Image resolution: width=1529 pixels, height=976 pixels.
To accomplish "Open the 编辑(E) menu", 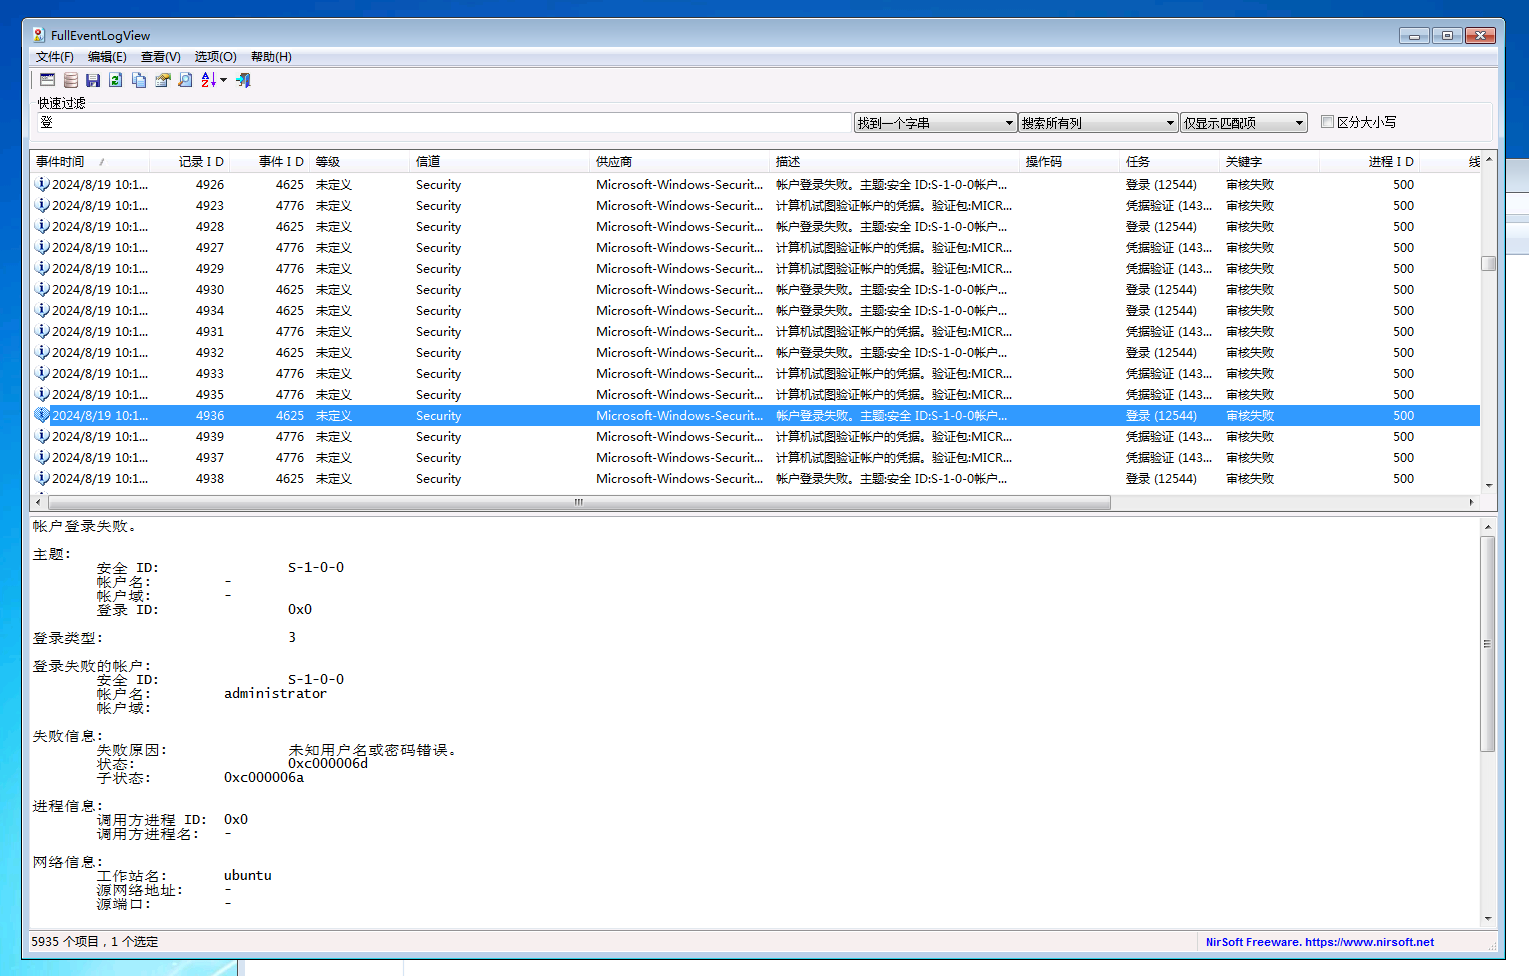I will tap(107, 57).
